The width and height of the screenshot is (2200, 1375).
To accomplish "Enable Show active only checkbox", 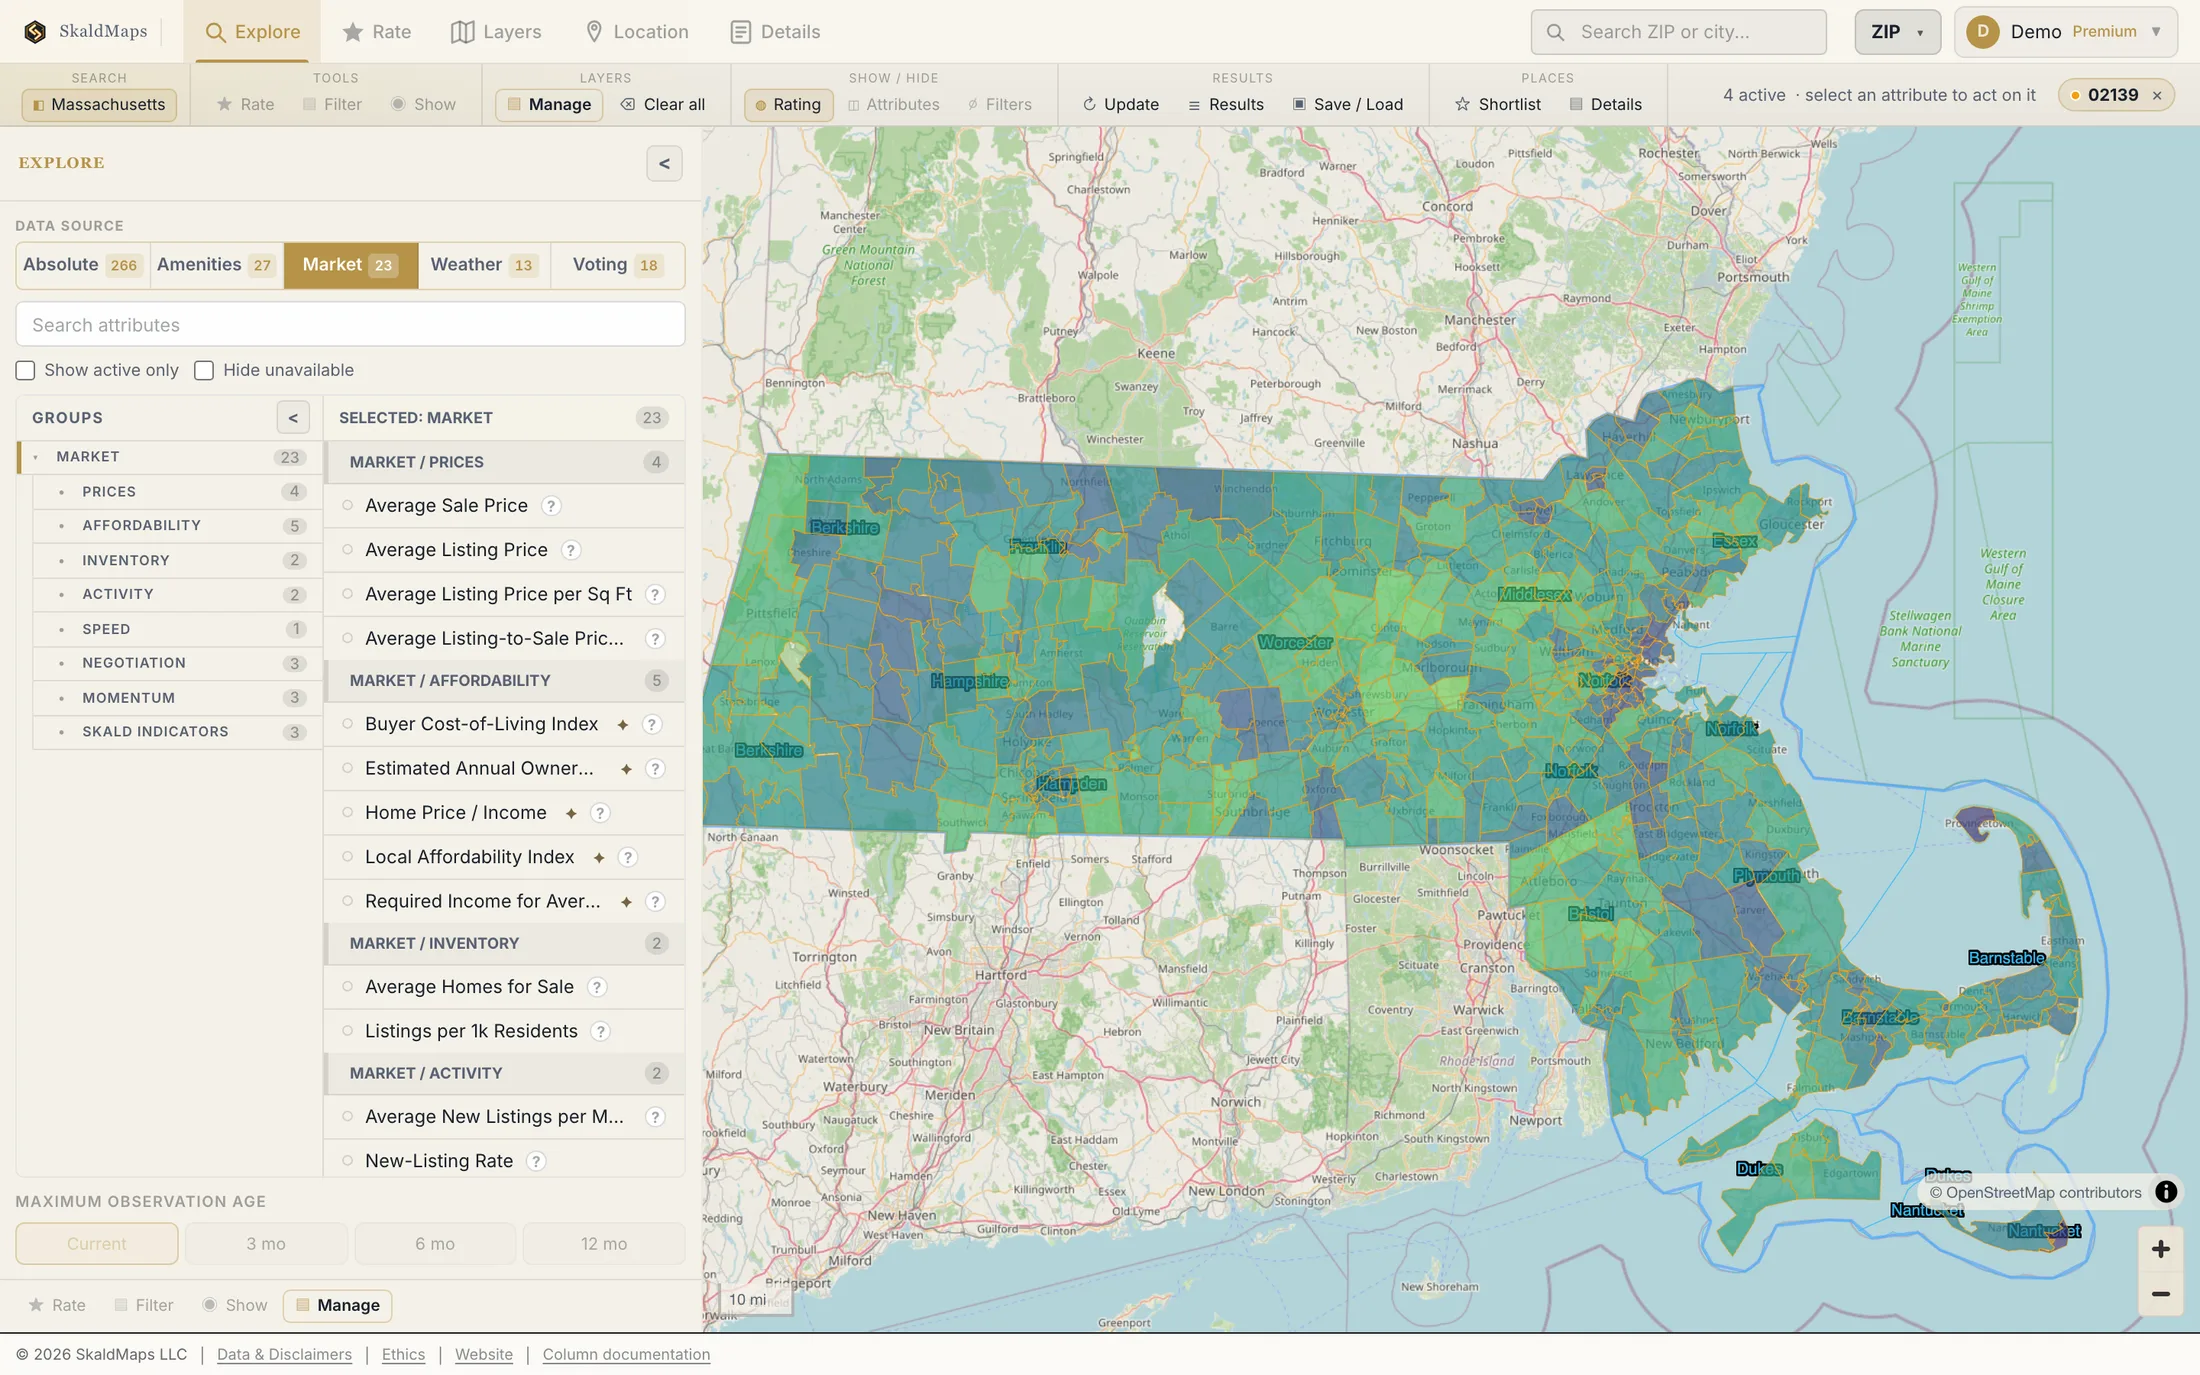I will click(x=26, y=371).
